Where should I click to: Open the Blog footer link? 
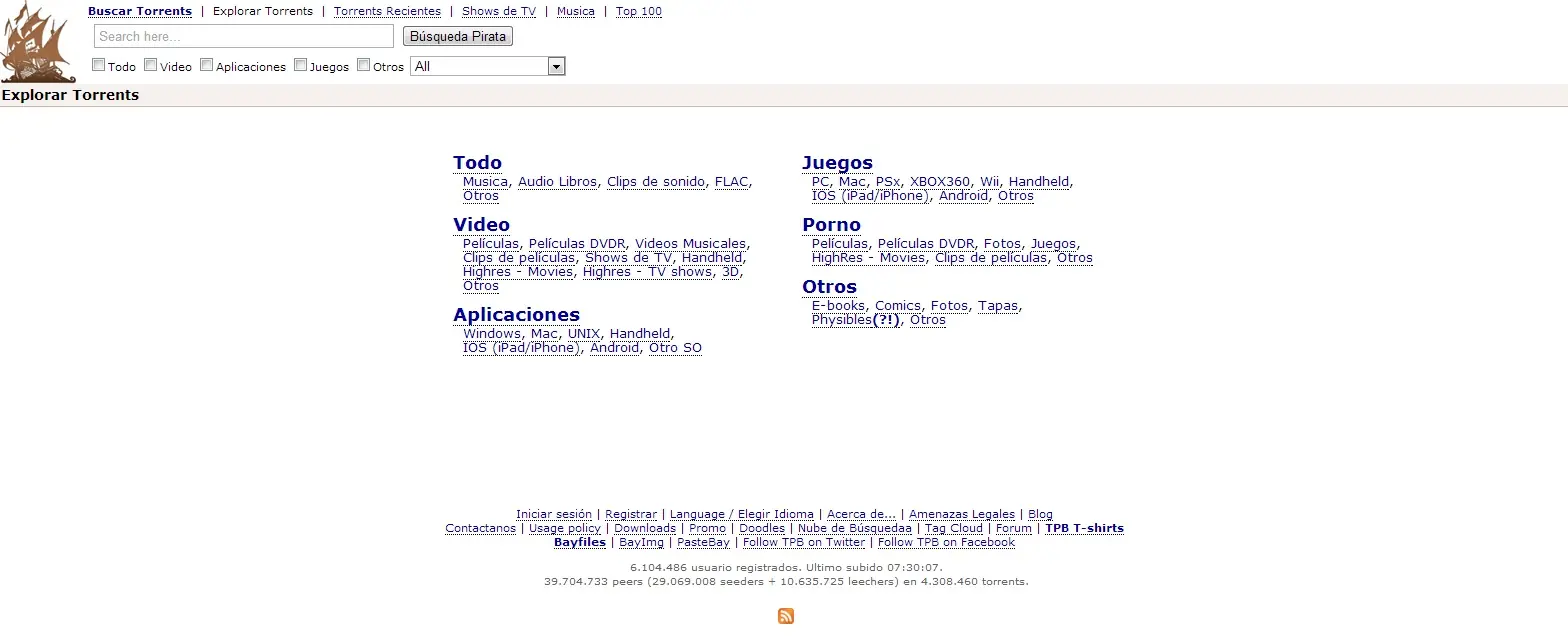click(1040, 514)
